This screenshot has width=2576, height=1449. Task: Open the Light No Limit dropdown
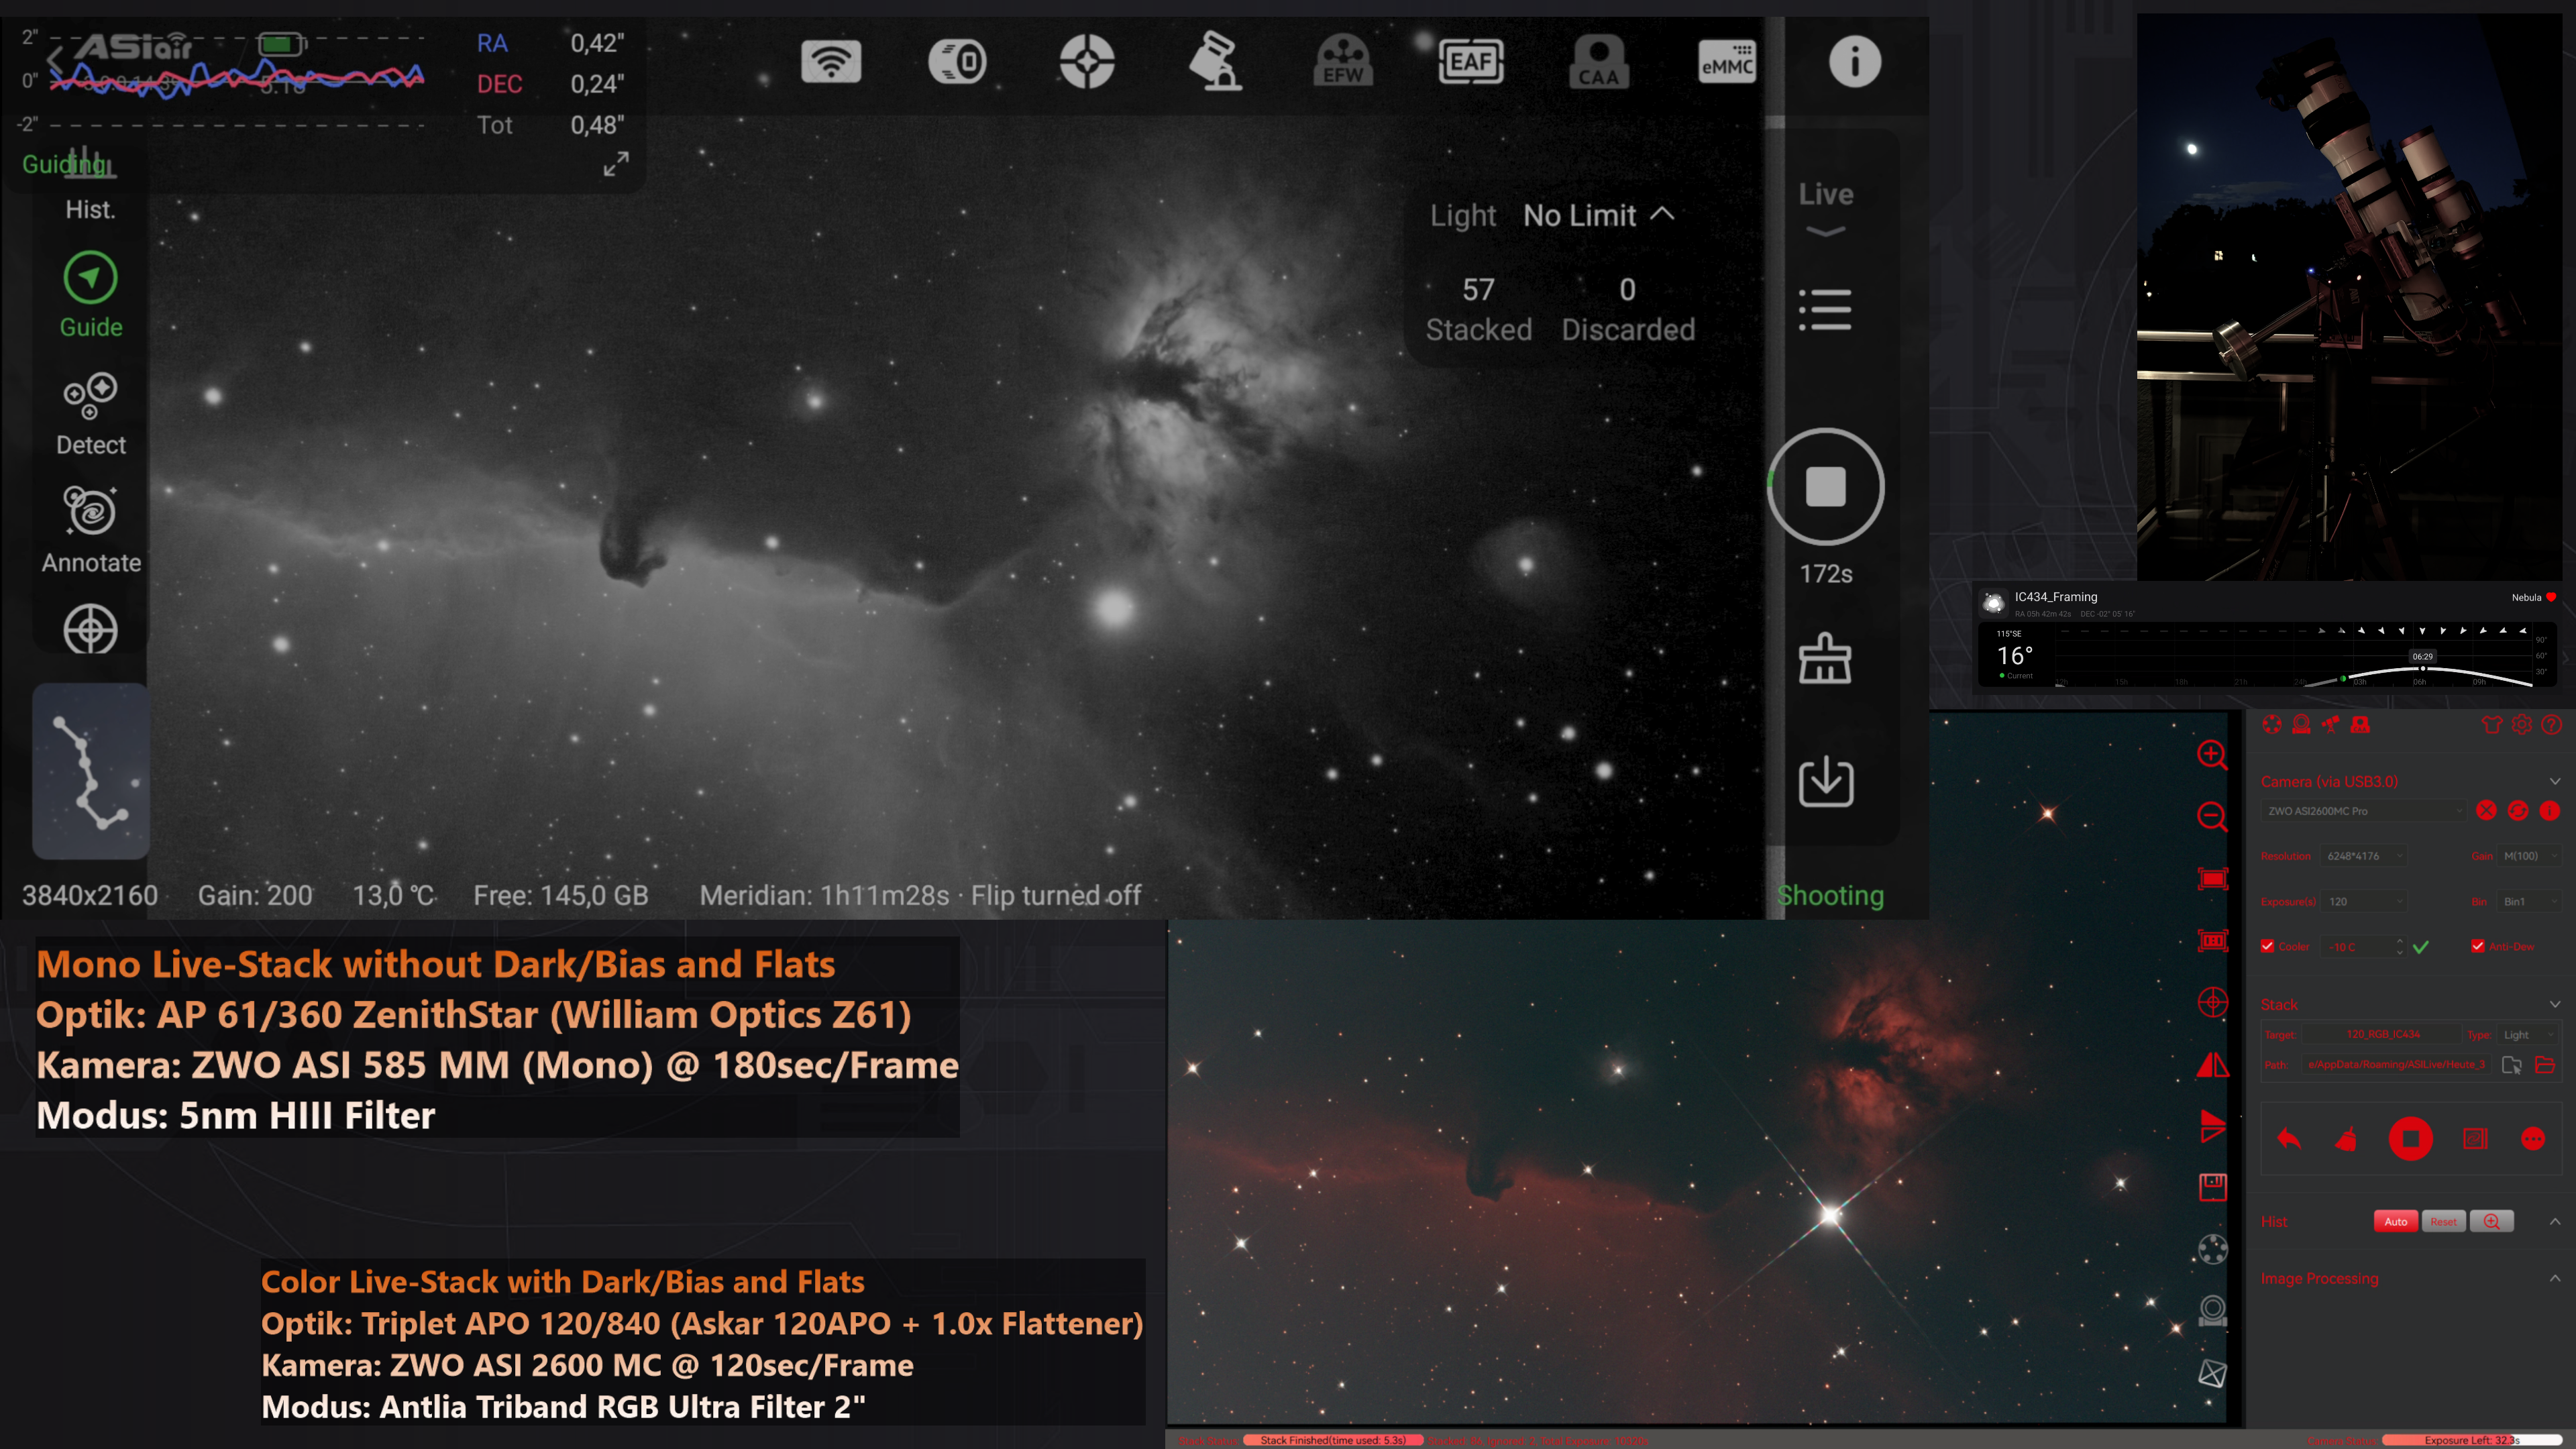pos(1598,215)
